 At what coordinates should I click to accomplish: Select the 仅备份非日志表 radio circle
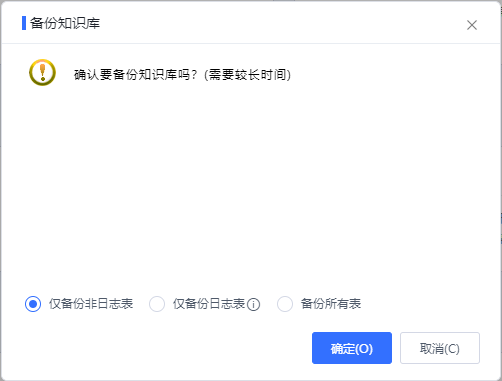[33, 304]
